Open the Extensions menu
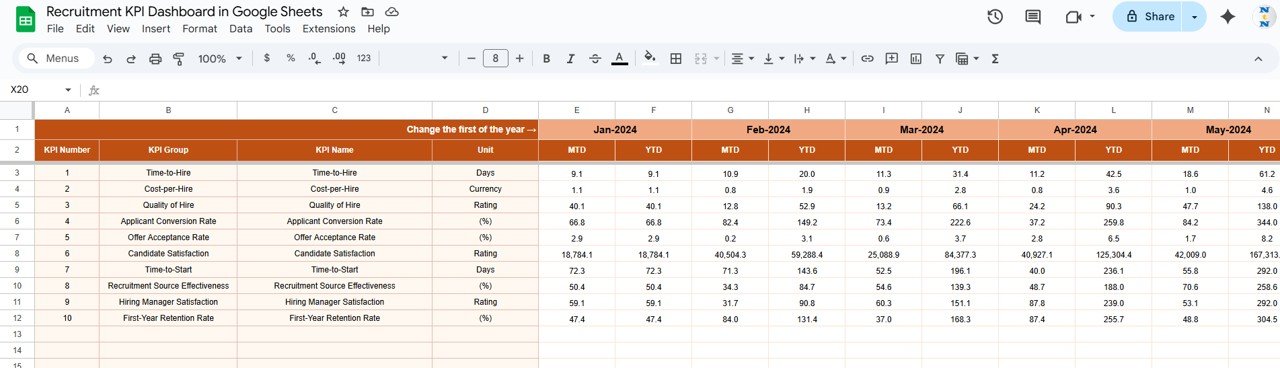The height and width of the screenshot is (368, 1280). tap(329, 29)
